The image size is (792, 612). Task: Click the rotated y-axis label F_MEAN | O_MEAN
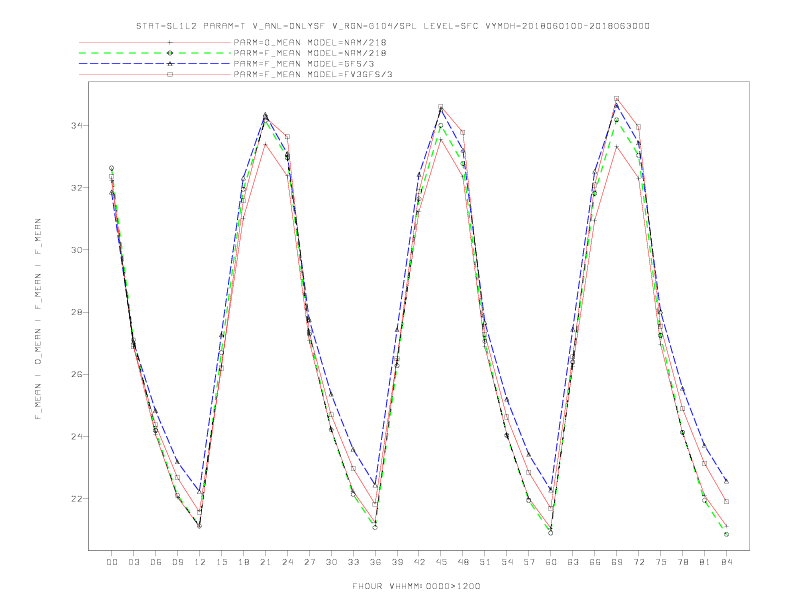pos(38,319)
